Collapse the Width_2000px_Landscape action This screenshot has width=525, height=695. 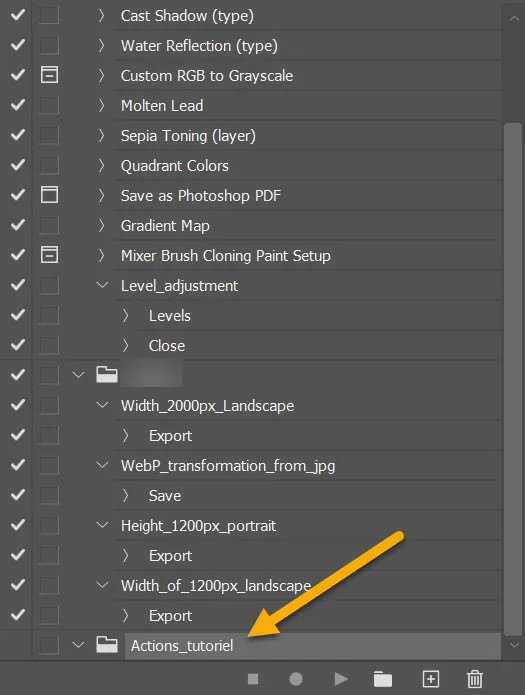pyautogui.click(x=102, y=405)
